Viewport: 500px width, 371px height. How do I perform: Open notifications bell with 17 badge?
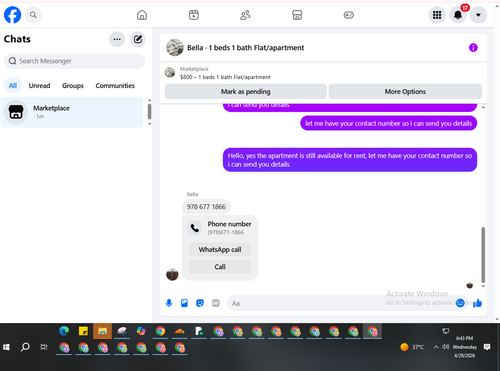[x=458, y=15]
